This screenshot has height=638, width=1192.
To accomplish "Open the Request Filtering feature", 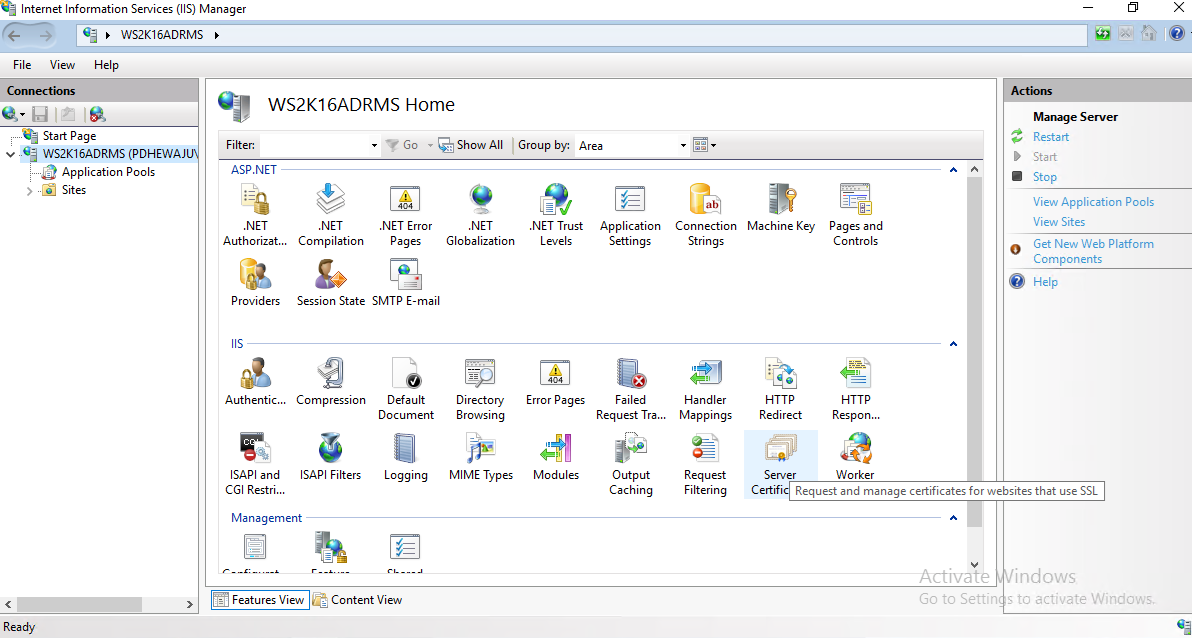I will pyautogui.click(x=705, y=465).
